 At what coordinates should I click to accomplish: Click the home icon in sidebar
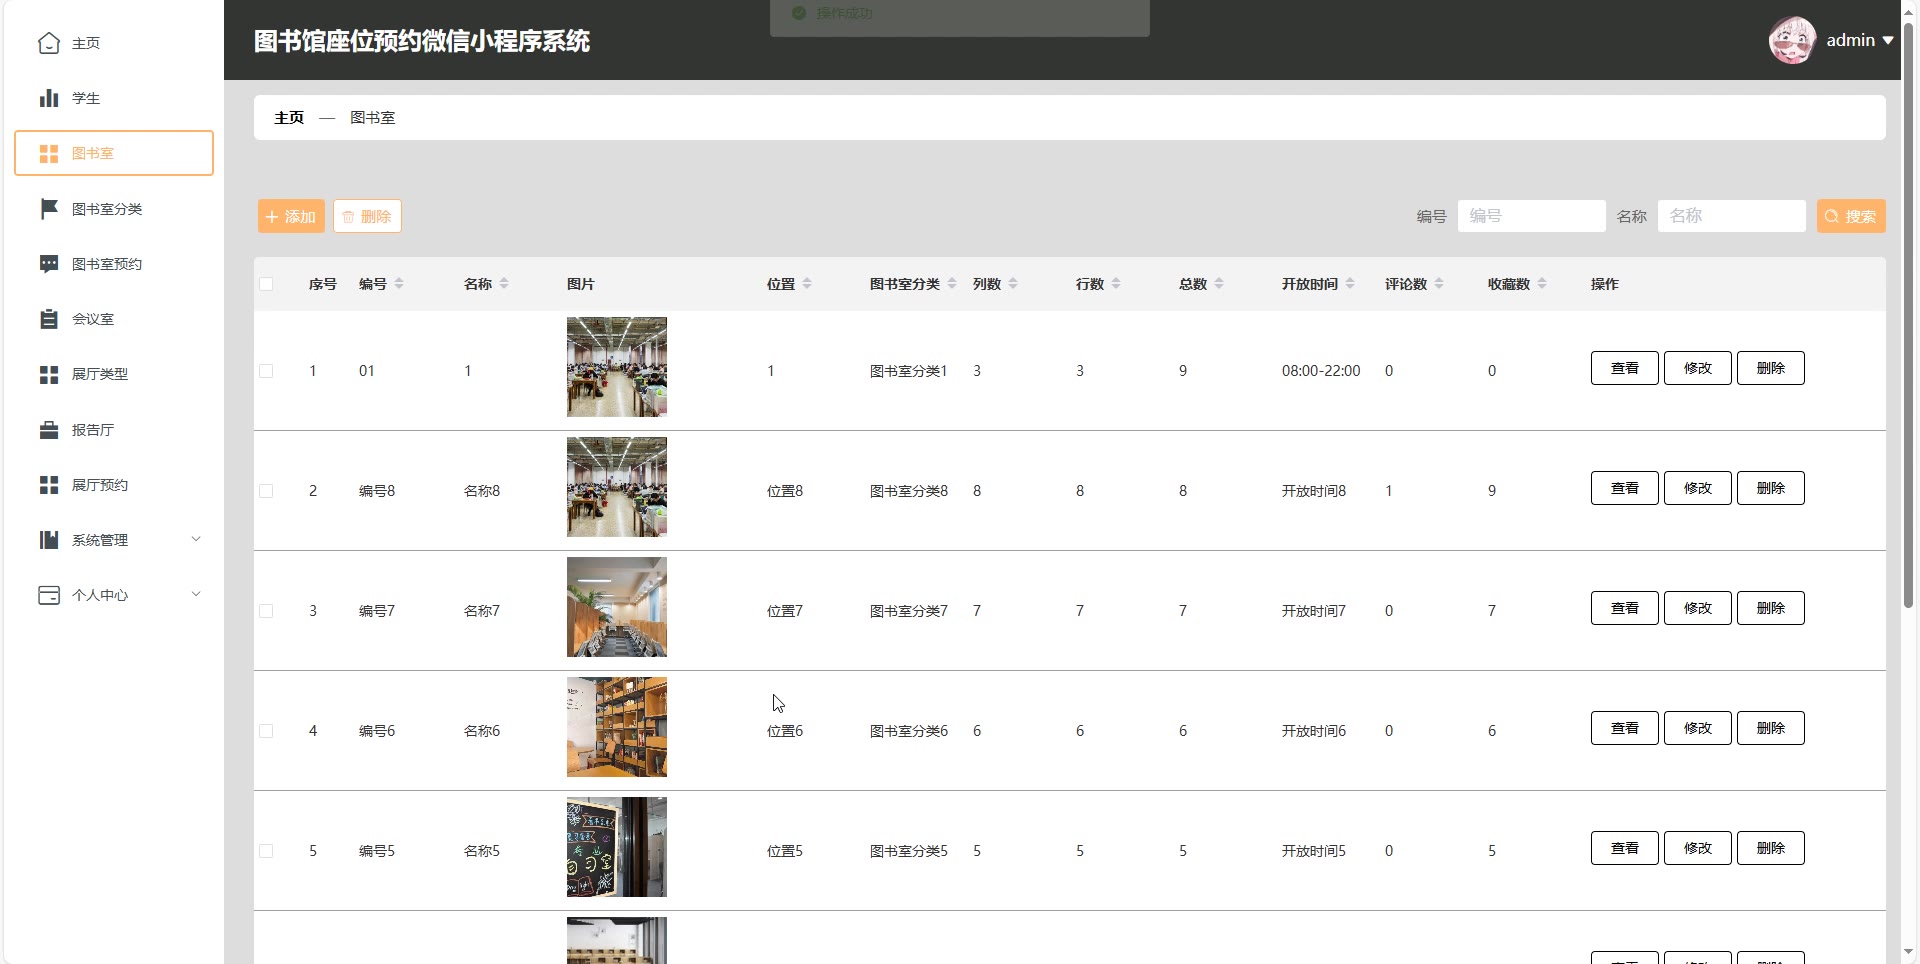tap(48, 43)
